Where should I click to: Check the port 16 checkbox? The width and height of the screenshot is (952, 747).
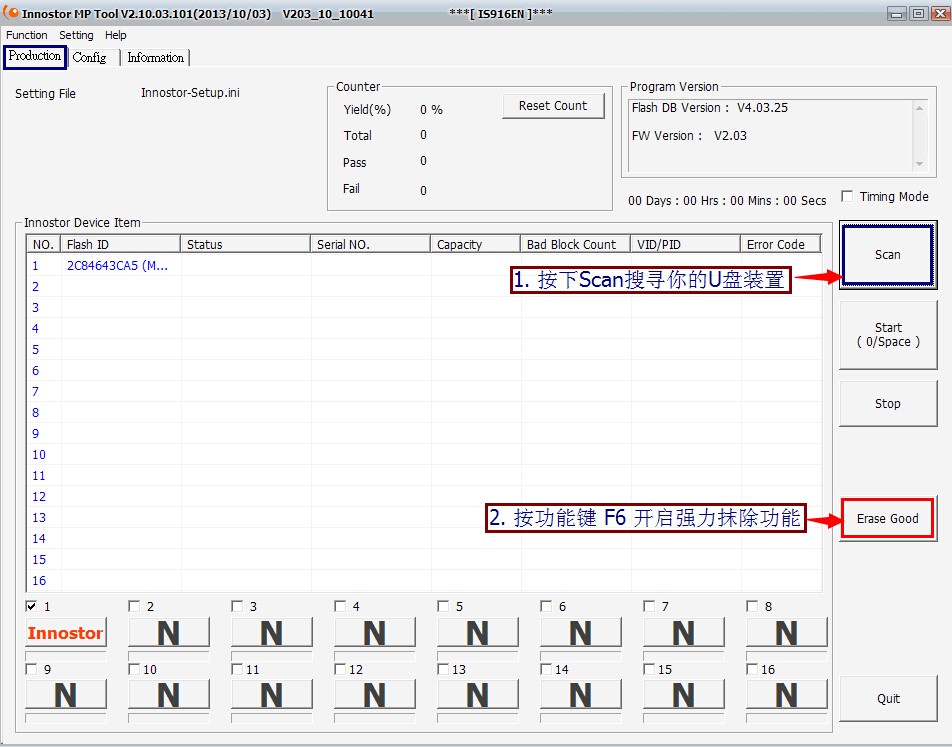[x=752, y=669]
